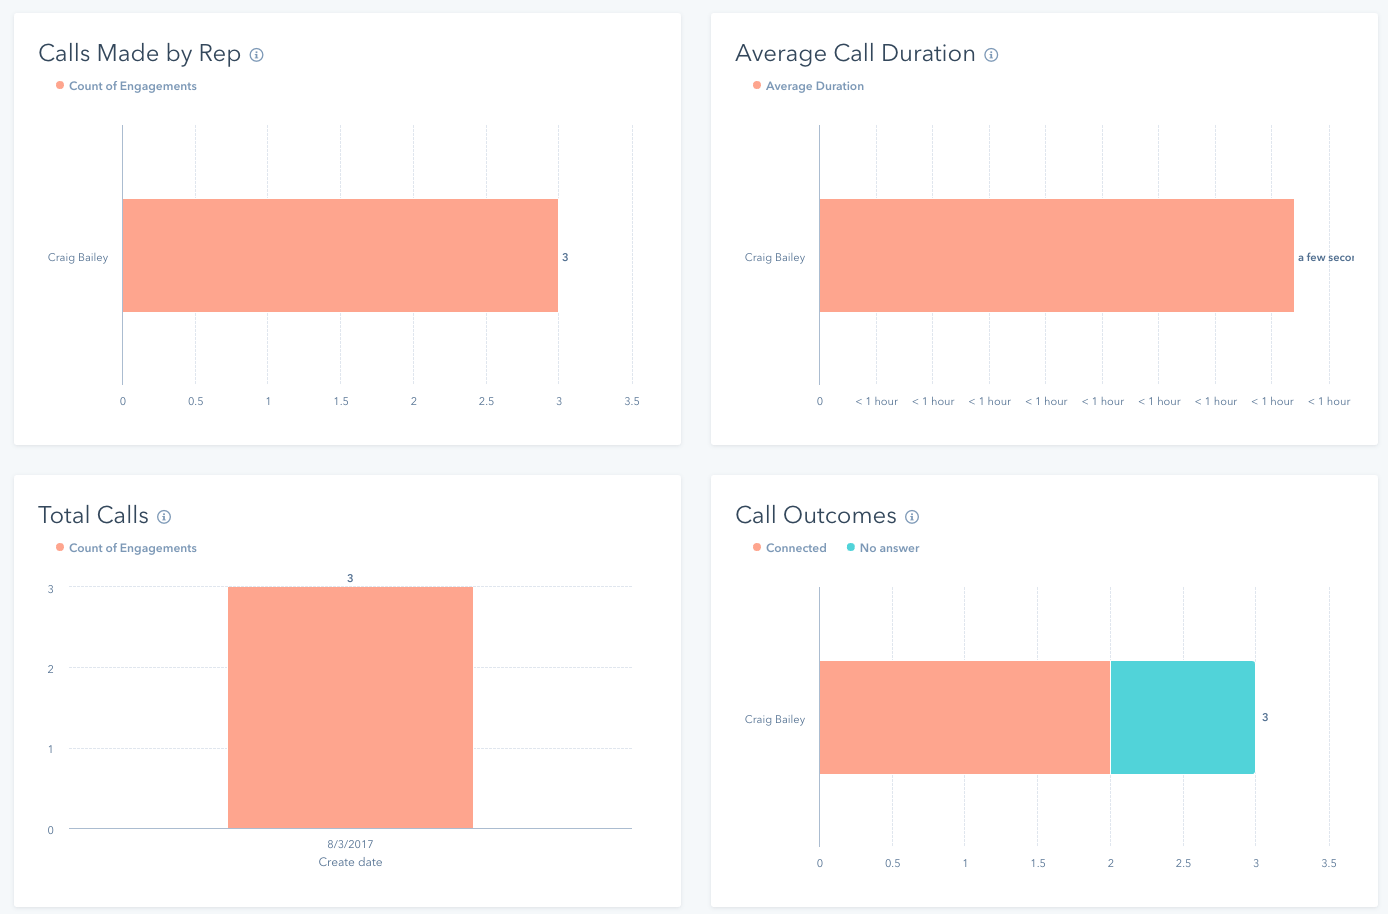
Task: Click the Call Outcomes chart title
Action: click(815, 515)
